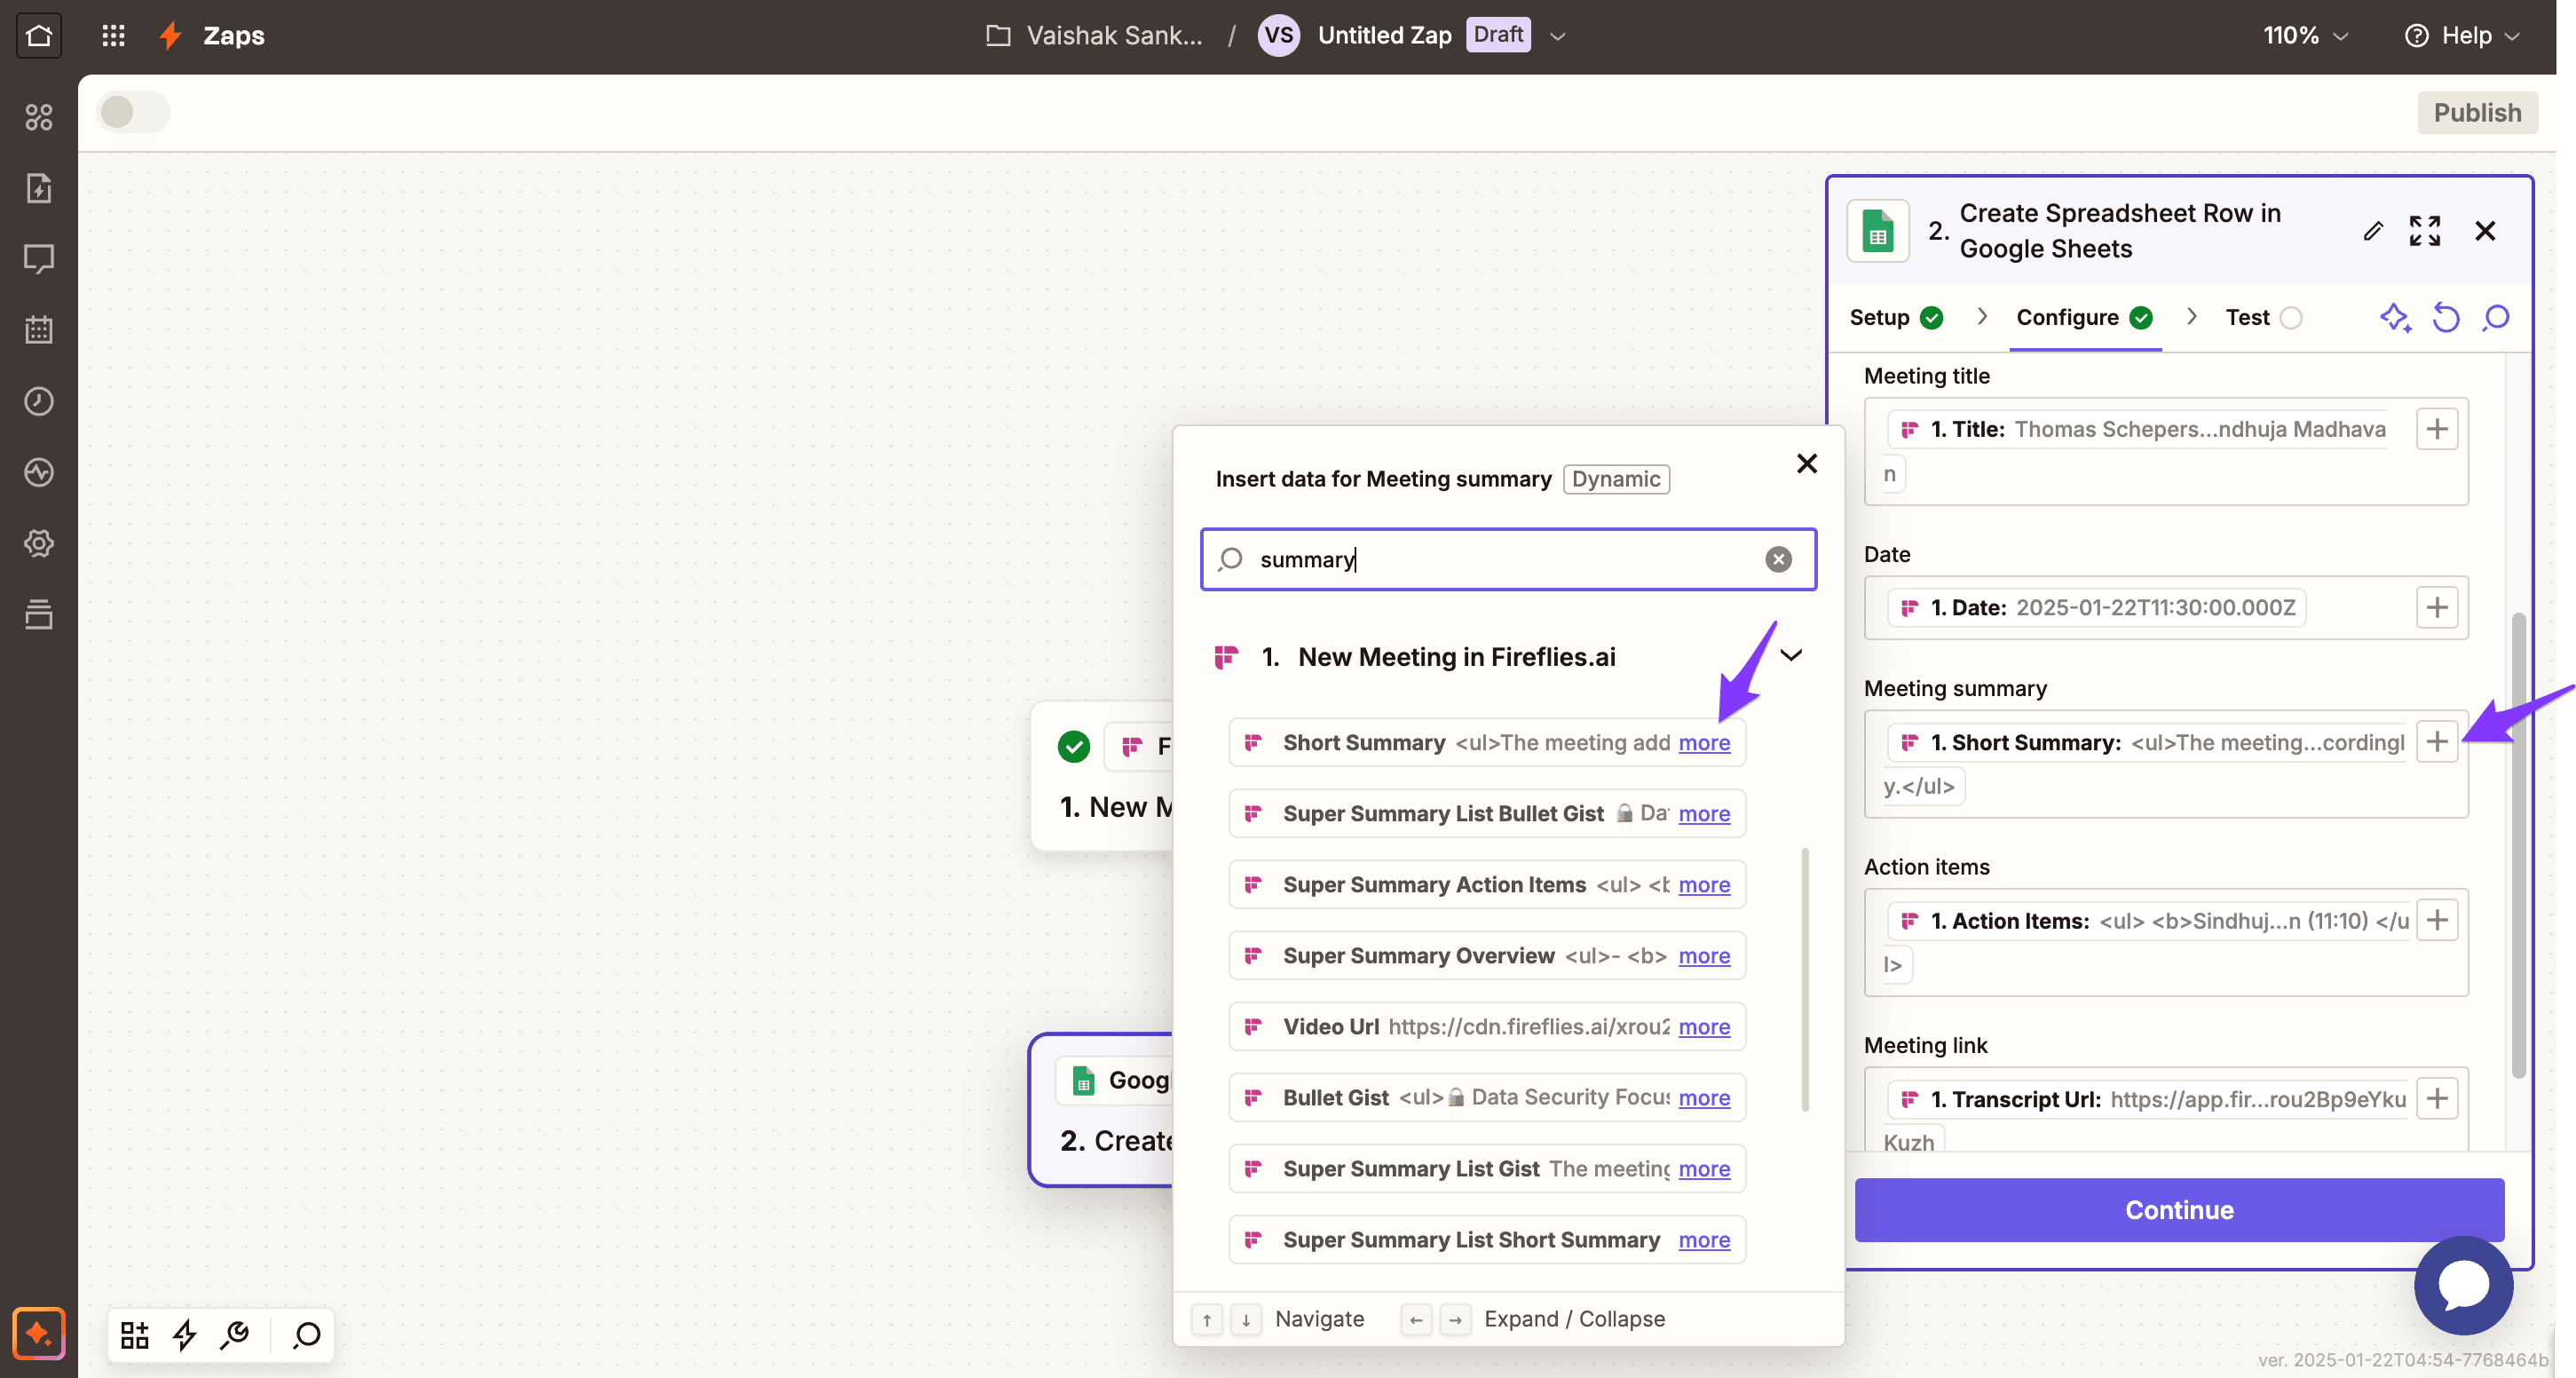2576x1378 pixels.
Task: Click the Insert data list scrollbar
Action: click(x=1804, y=980)
